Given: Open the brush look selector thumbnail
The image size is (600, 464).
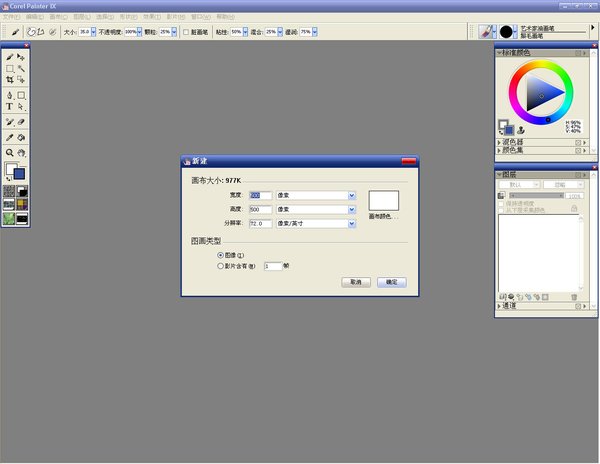Looking at the screenshot, I should click(x=22, y=218).
